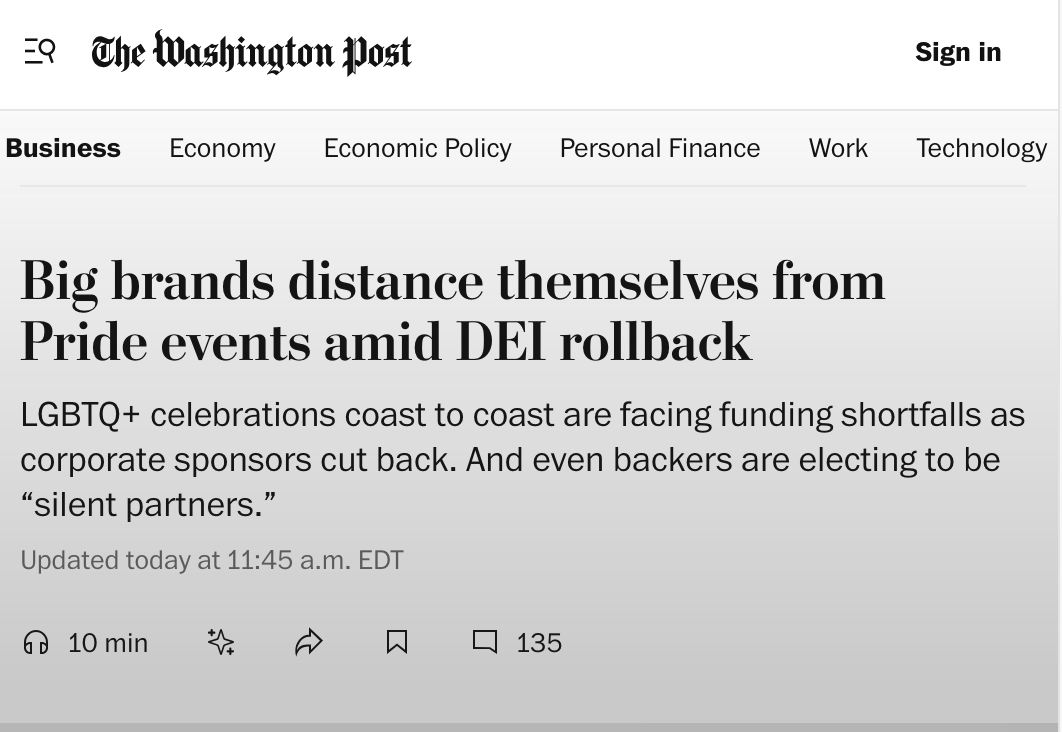The height and width of the screenshot is (732, 1062).
Task: Open the Business section
Action: point(63,148)
